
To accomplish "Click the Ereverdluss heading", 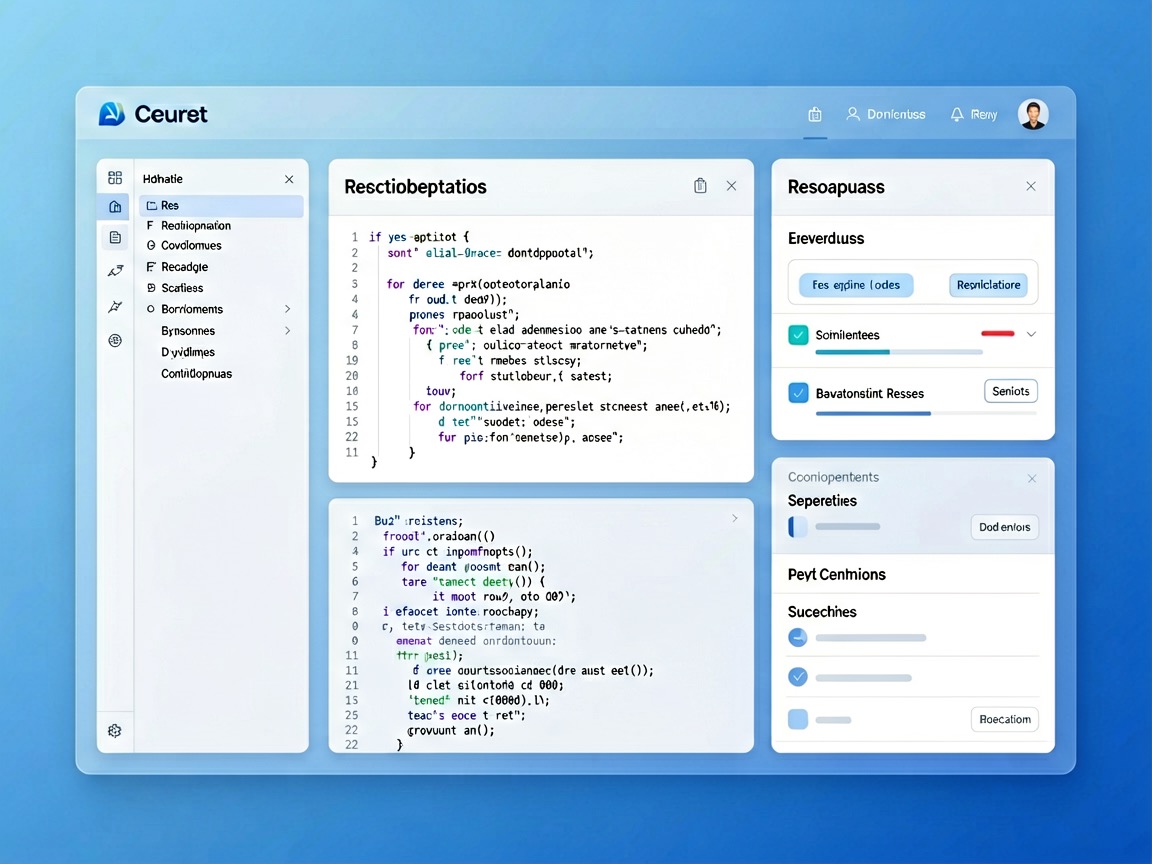I will pos(826,239).
